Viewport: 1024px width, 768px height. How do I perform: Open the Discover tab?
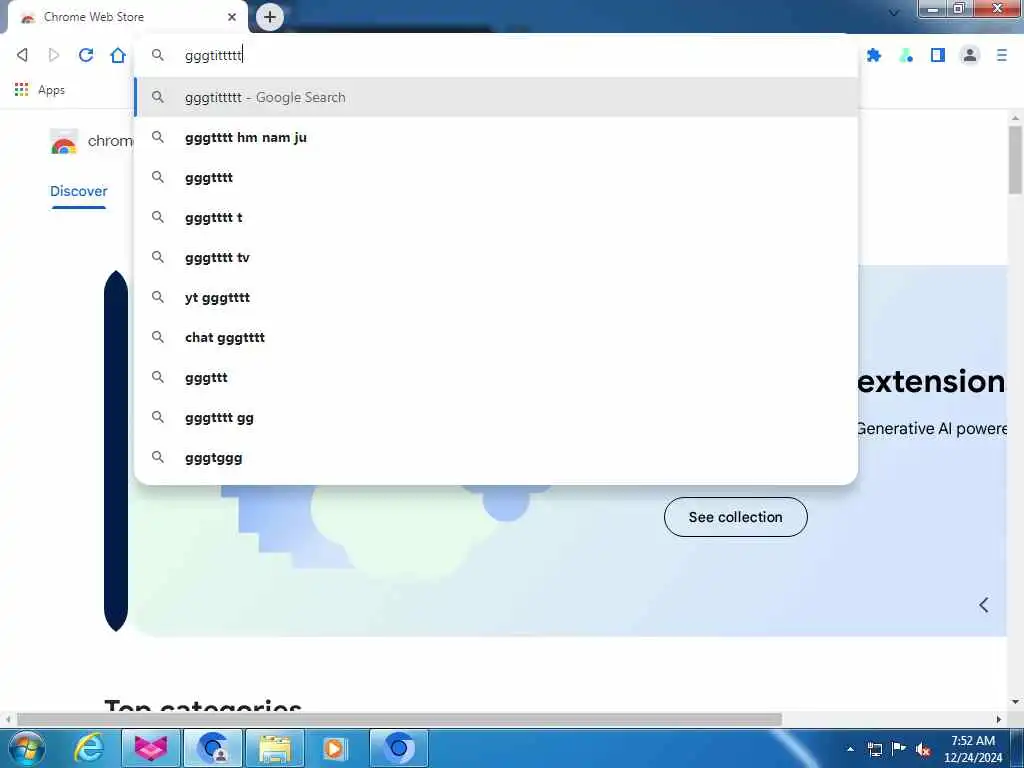pyautogui.click(x=78, y=191)
